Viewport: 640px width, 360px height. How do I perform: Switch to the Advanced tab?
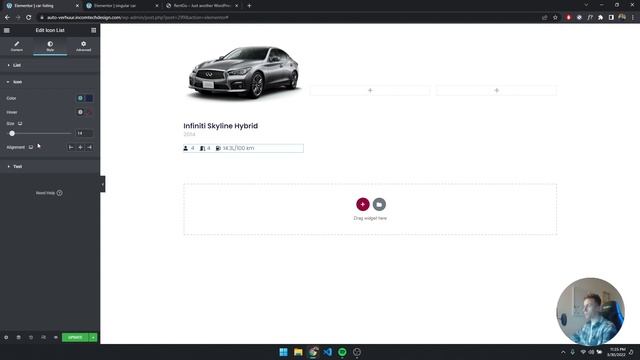point(83,46)
